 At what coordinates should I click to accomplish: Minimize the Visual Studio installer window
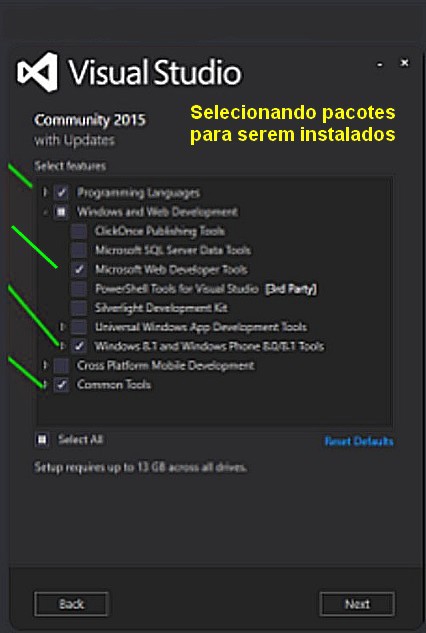click(380, 64)
